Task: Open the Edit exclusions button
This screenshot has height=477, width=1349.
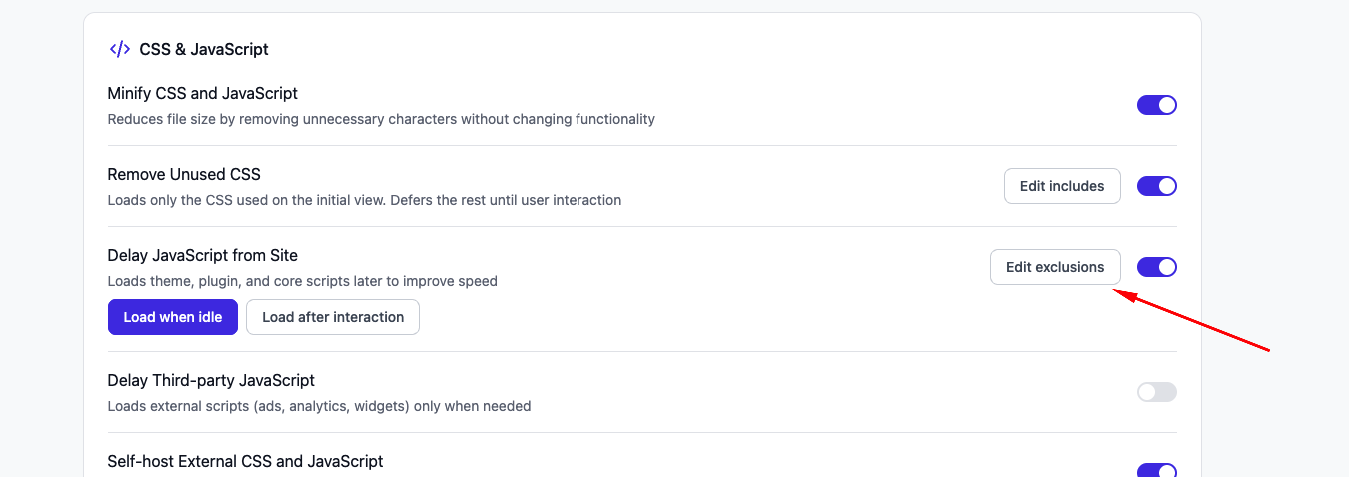Action: 1055,267
